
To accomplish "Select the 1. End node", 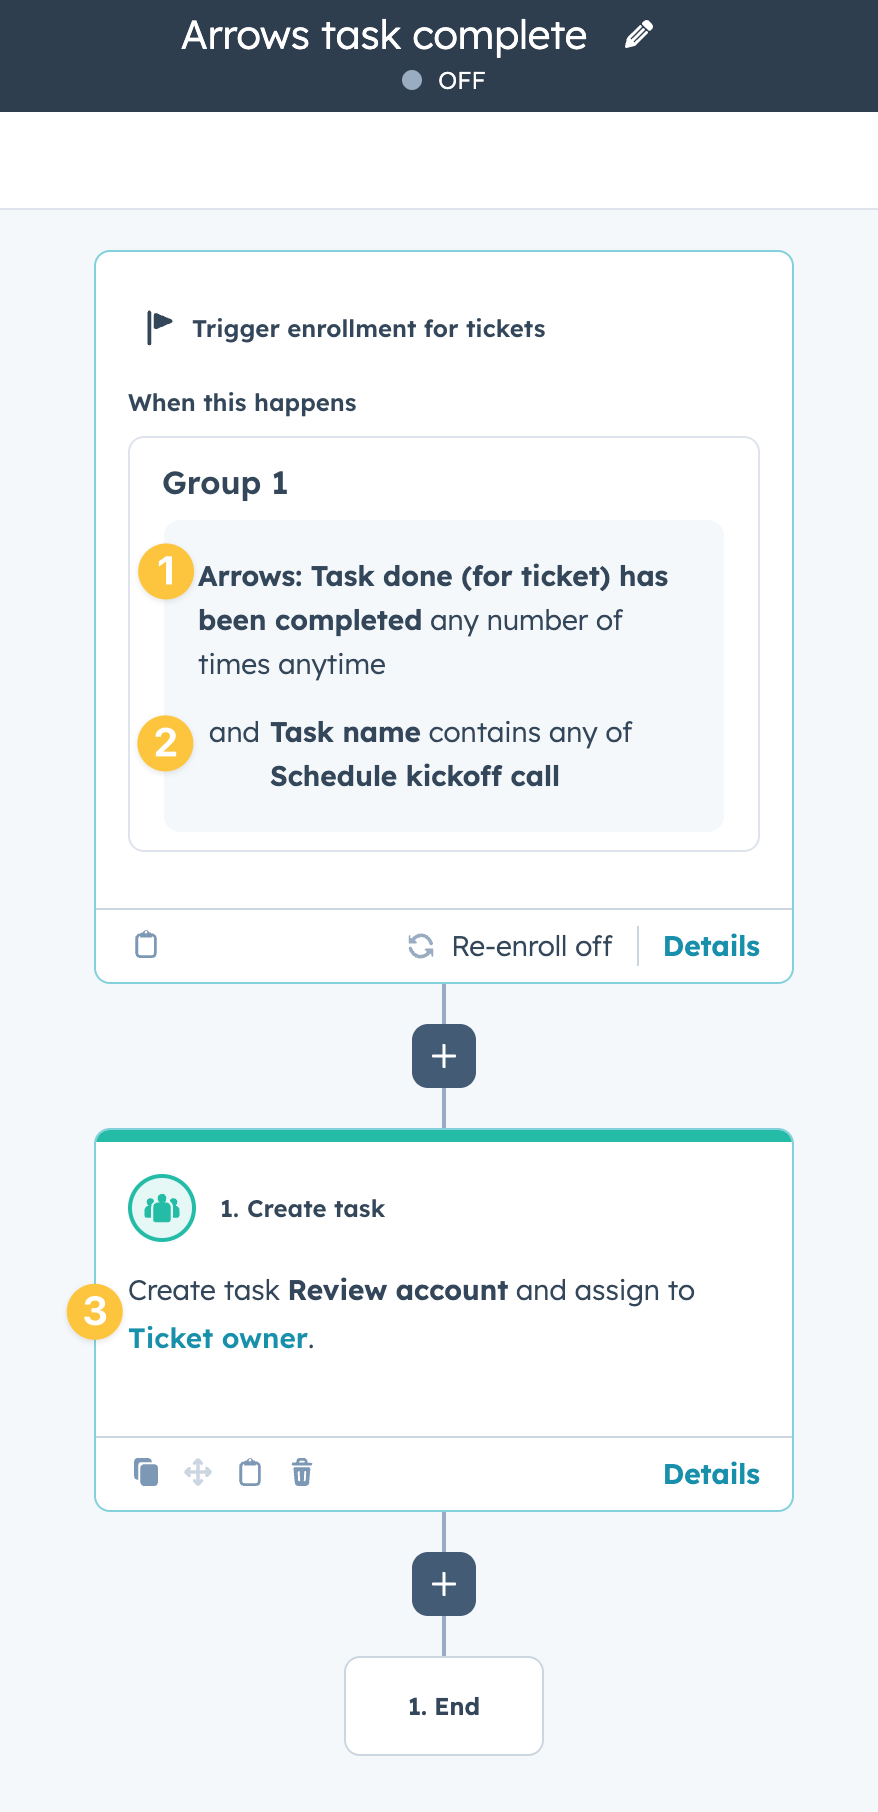I will coord(444,1706).
